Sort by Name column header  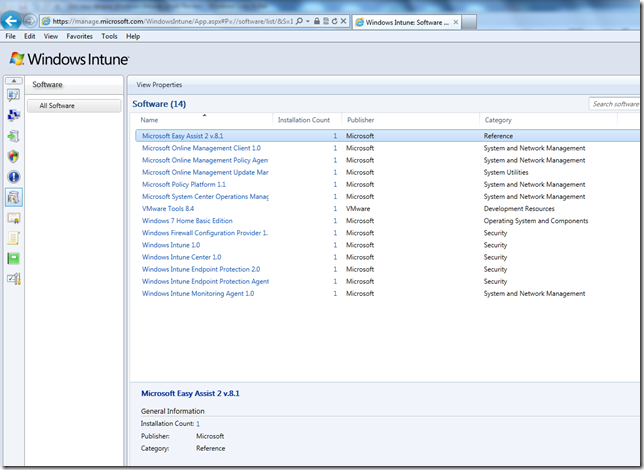pyautogui.click(x=149, y=120)
